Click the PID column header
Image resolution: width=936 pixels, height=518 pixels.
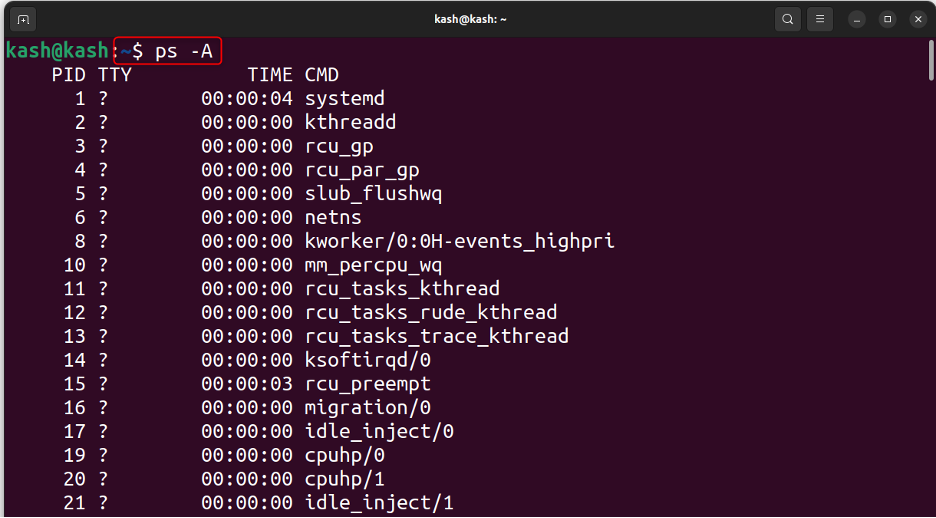click(69, 75)
